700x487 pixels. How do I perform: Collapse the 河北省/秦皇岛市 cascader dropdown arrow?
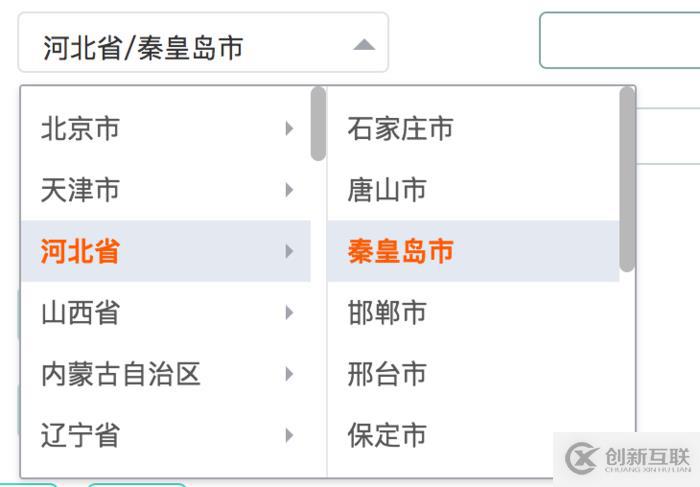pos(364,45)
